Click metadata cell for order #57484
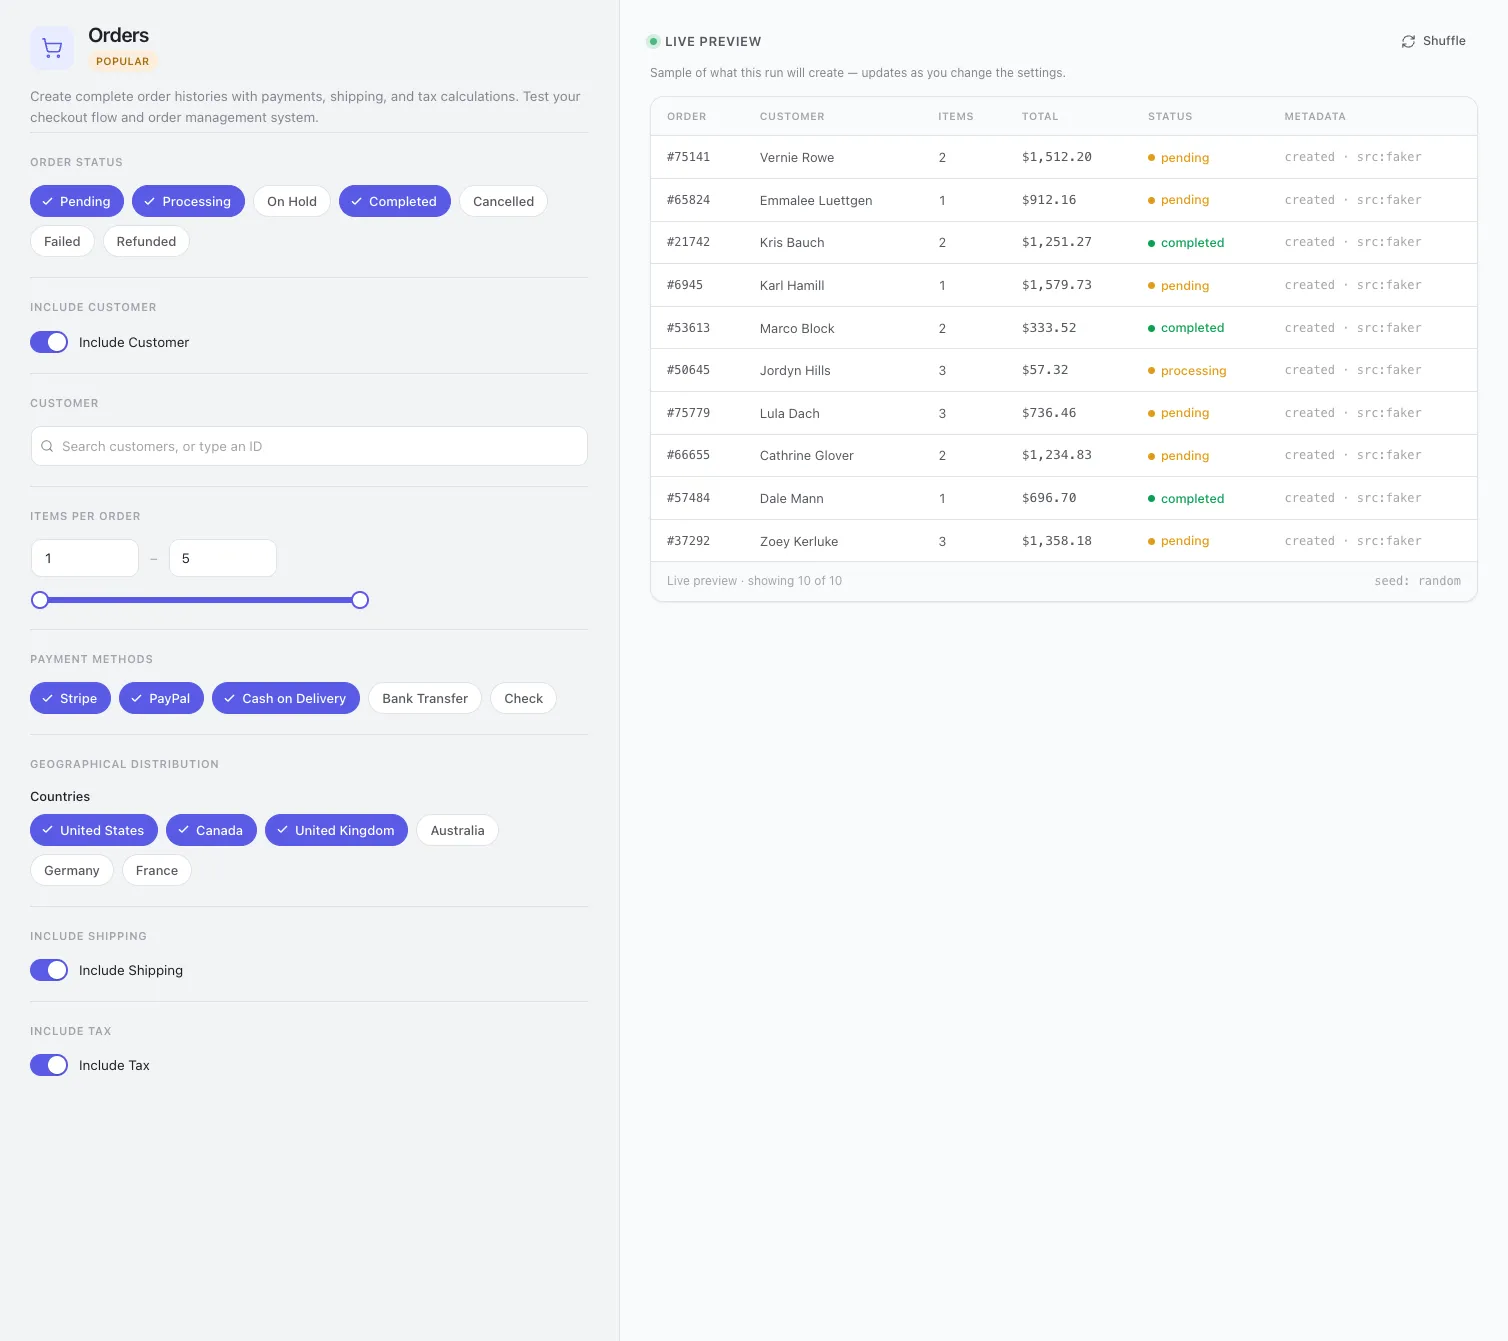1508x1341 pixels. coord(1353,498)
